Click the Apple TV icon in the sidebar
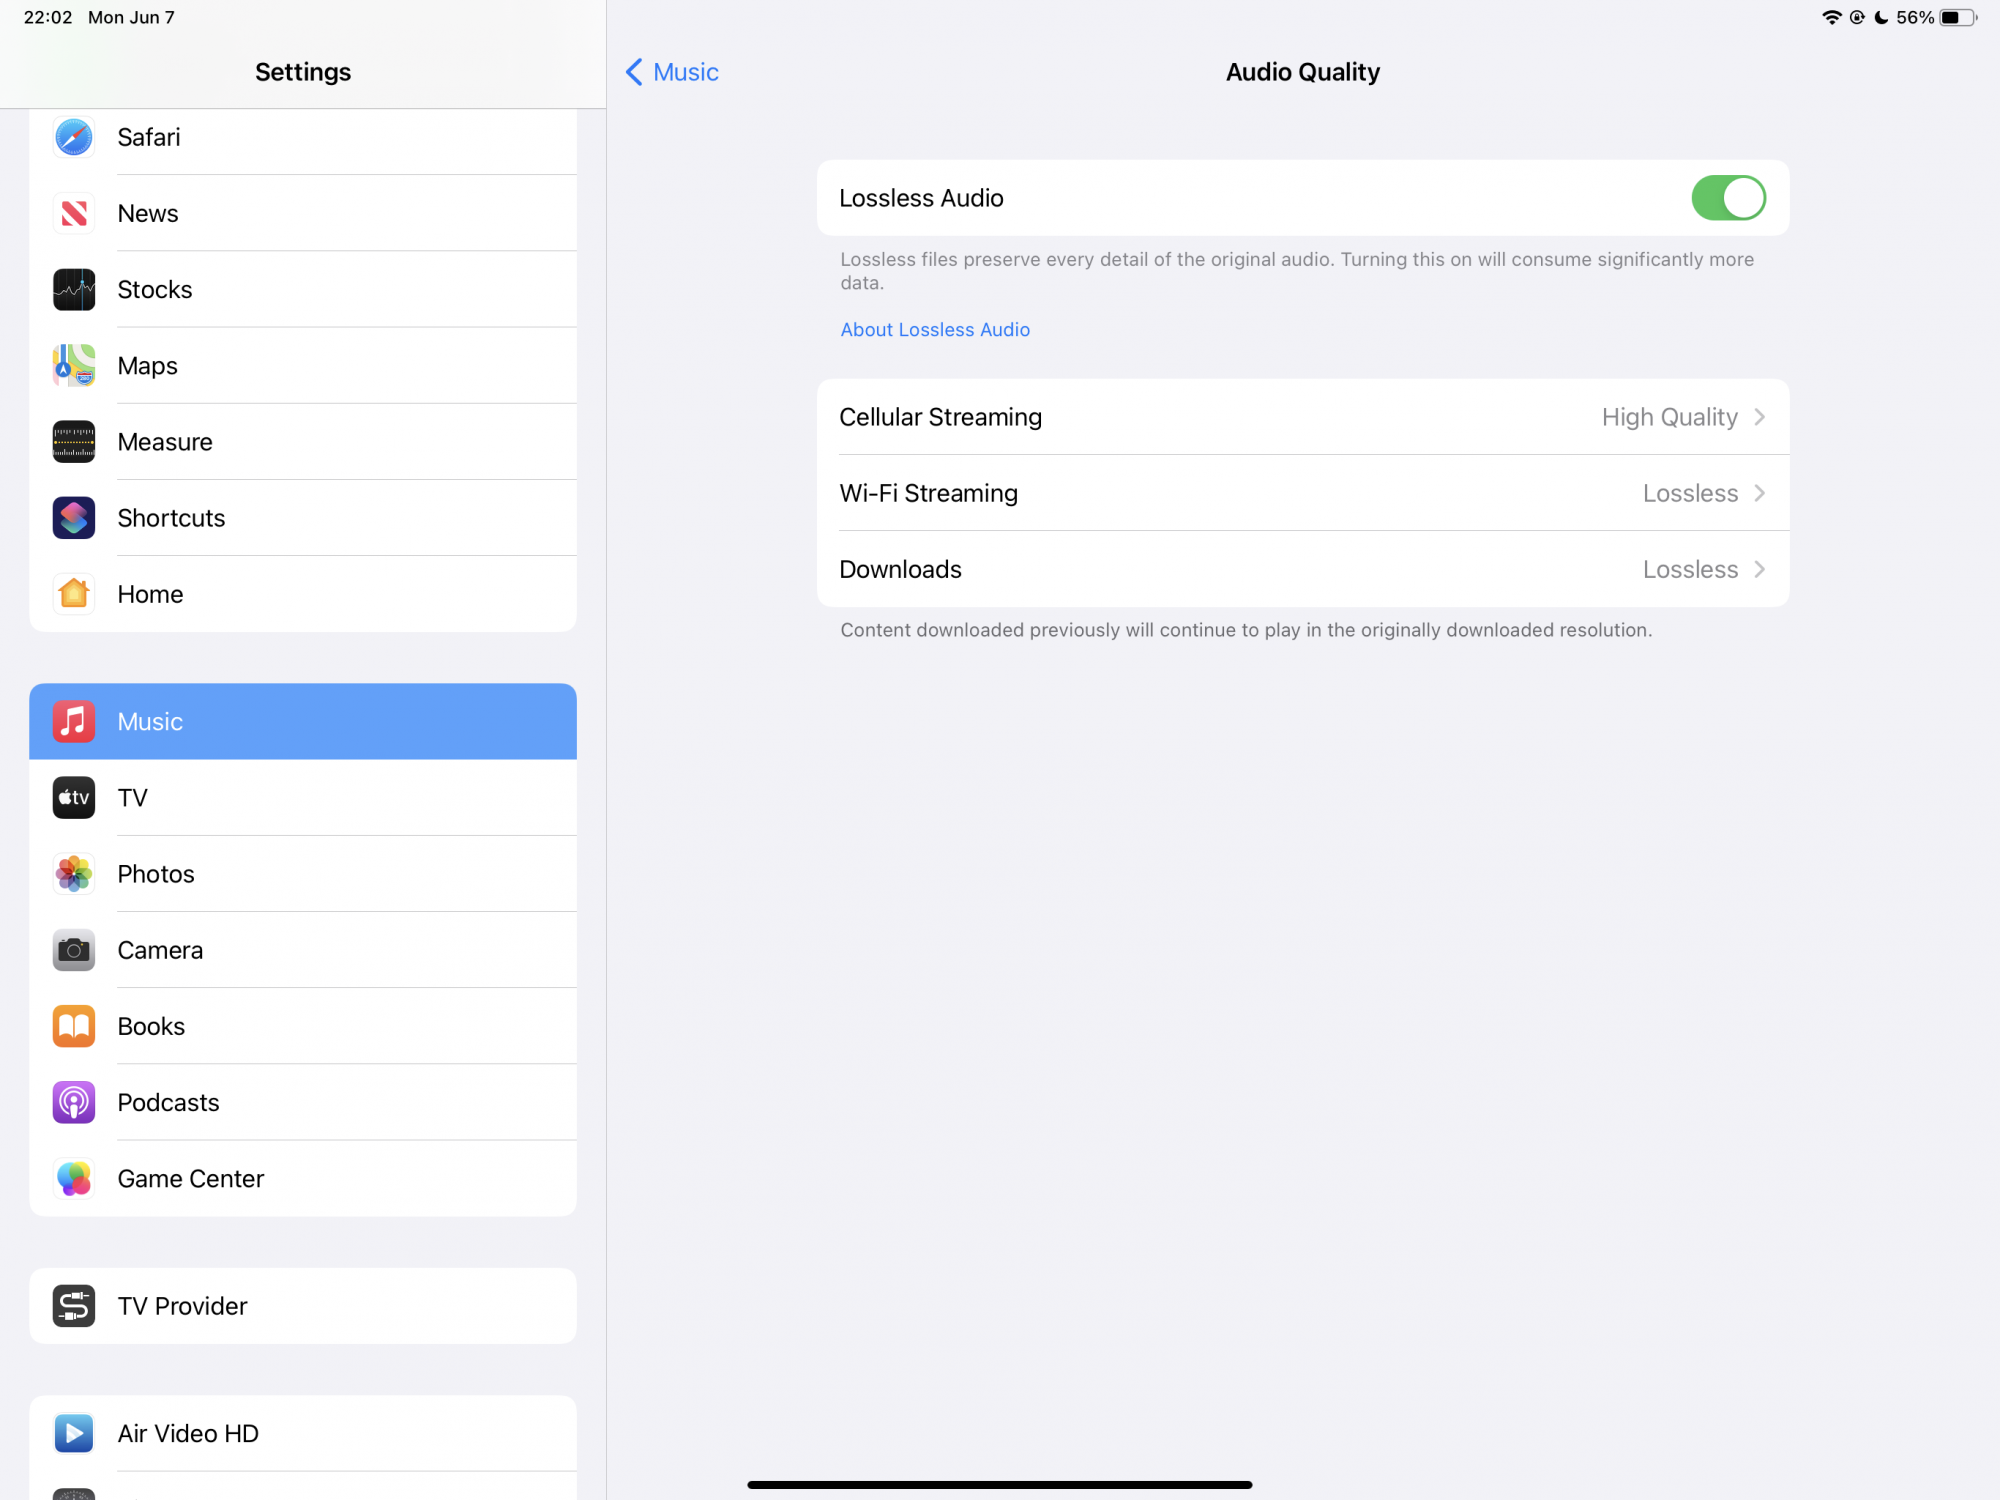Image resolution: width=2000 pixels, height=1500 pixels. (74, 798)
